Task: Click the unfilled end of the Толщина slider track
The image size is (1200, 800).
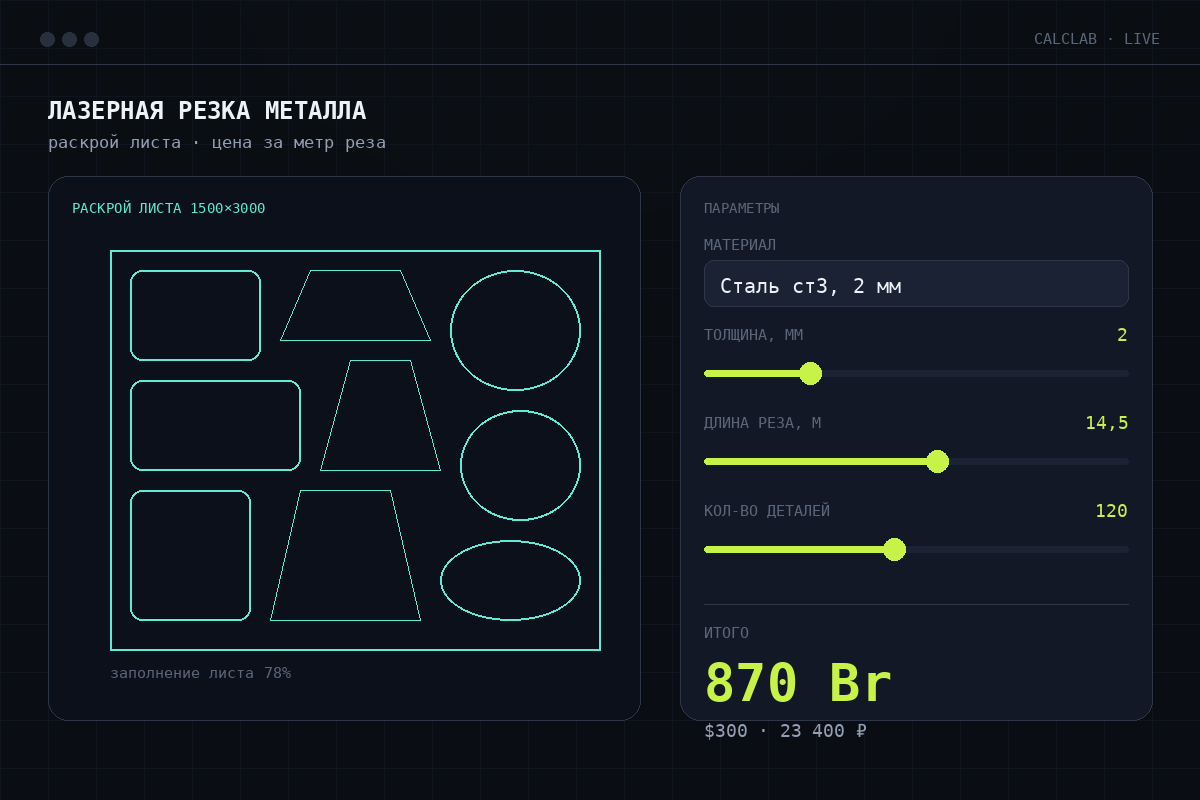Action: click(x=1120, y=373)
